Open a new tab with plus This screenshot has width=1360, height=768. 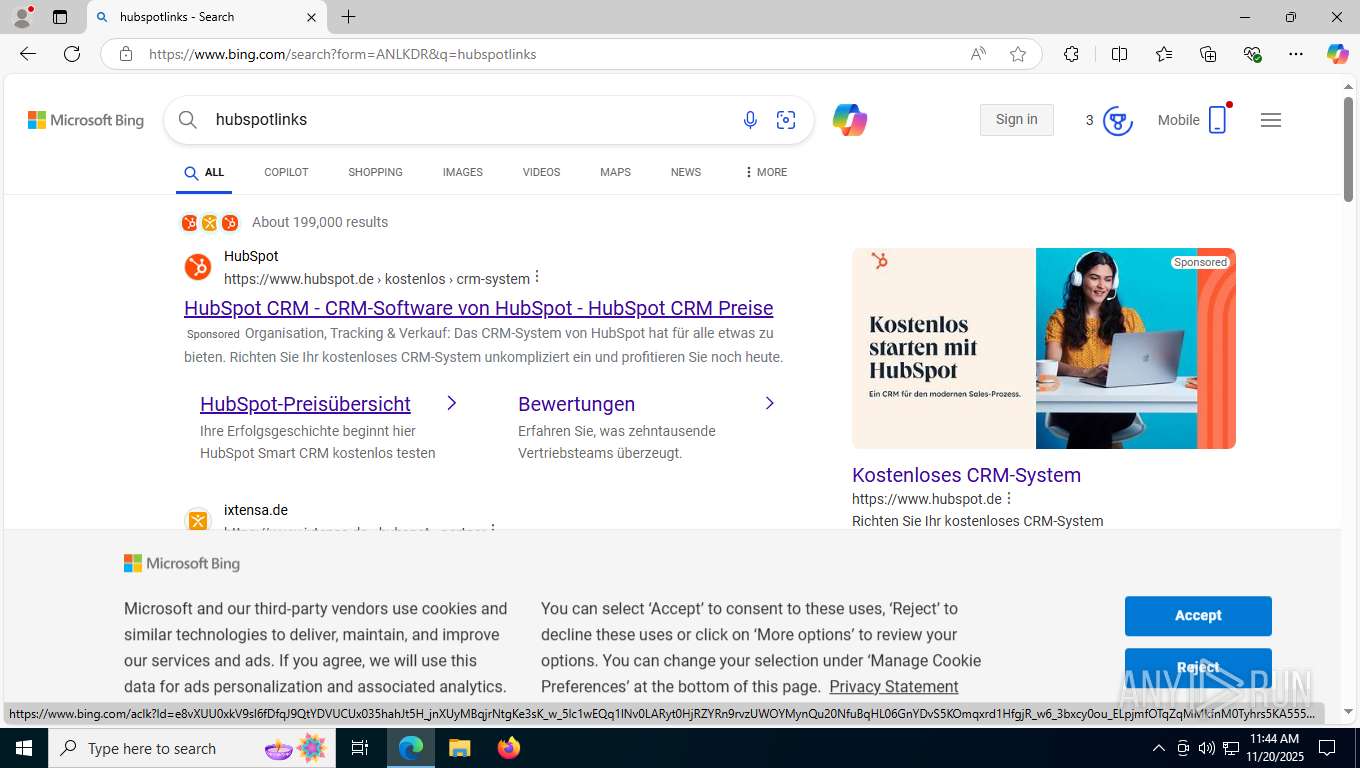pos(348,17)
